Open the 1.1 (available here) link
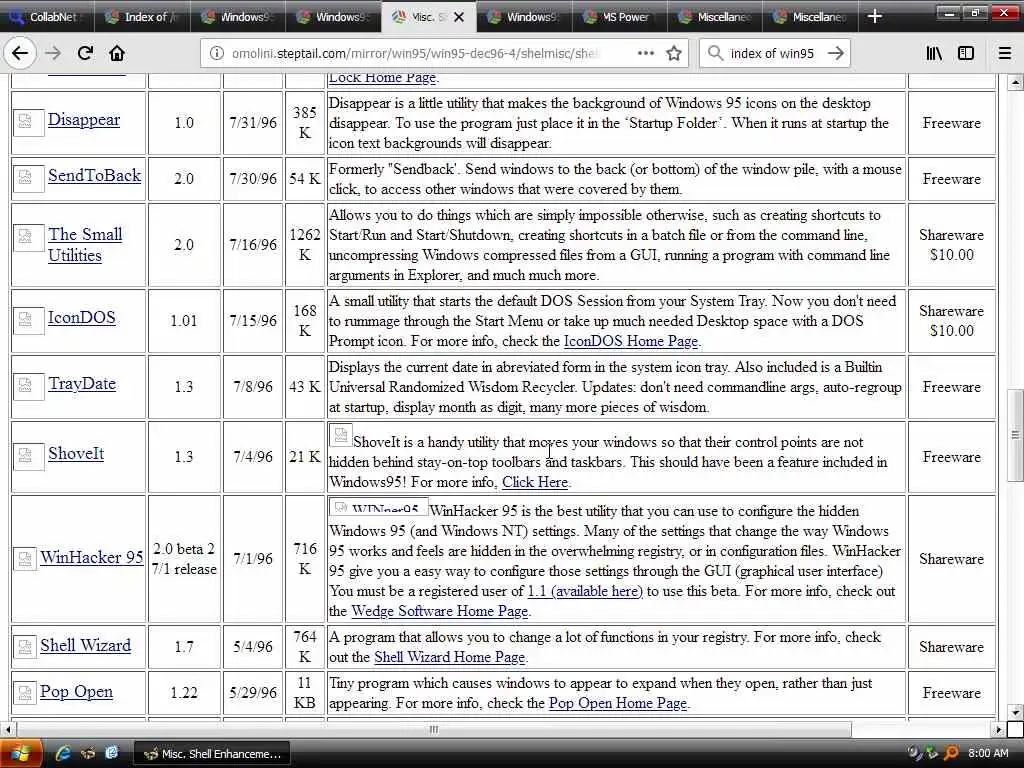 point(585,591)
